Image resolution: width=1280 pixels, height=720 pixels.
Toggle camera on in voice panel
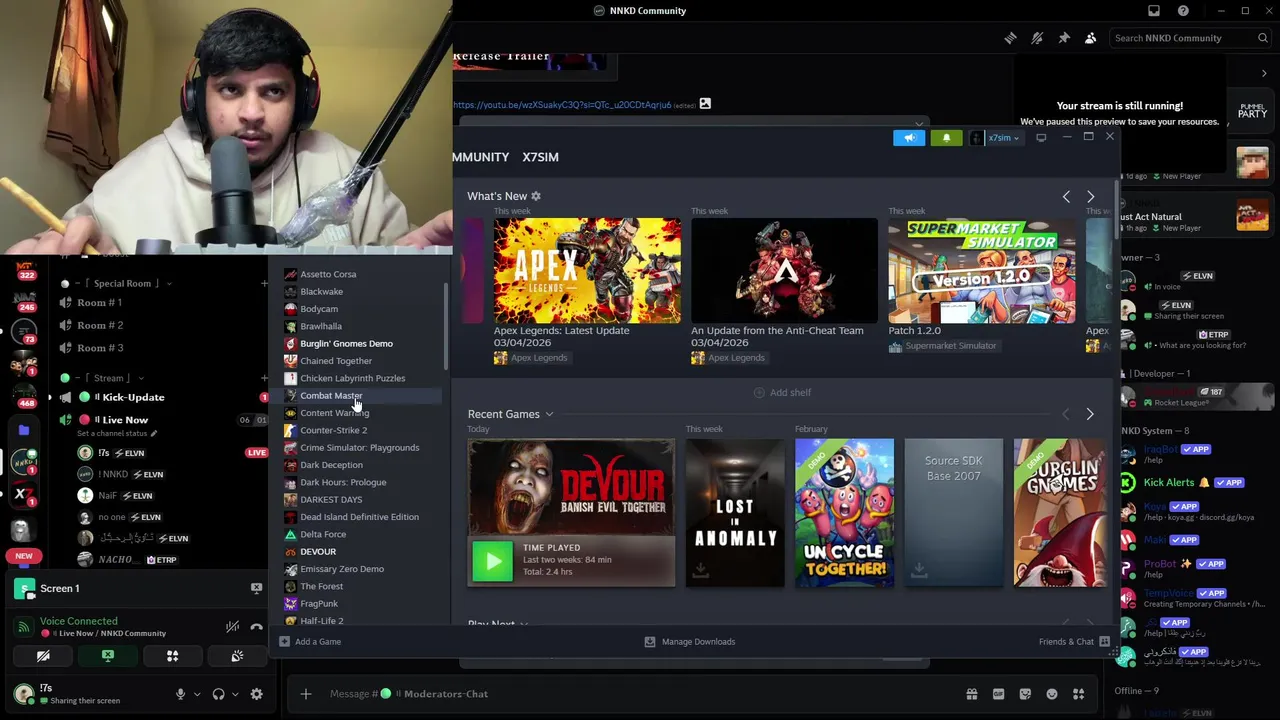(43, 656)
